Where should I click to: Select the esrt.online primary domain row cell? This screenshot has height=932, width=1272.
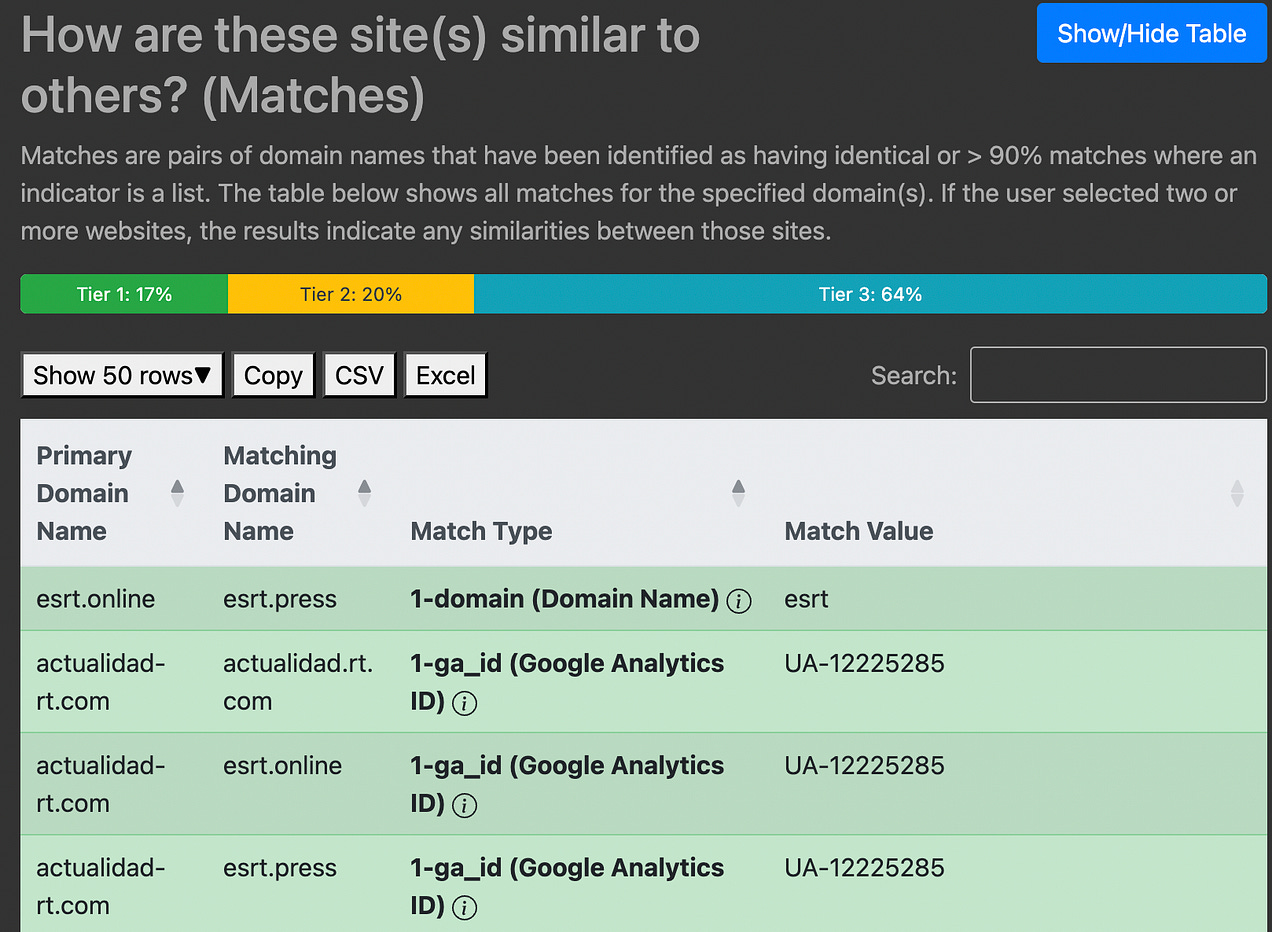tap(96, 599)
